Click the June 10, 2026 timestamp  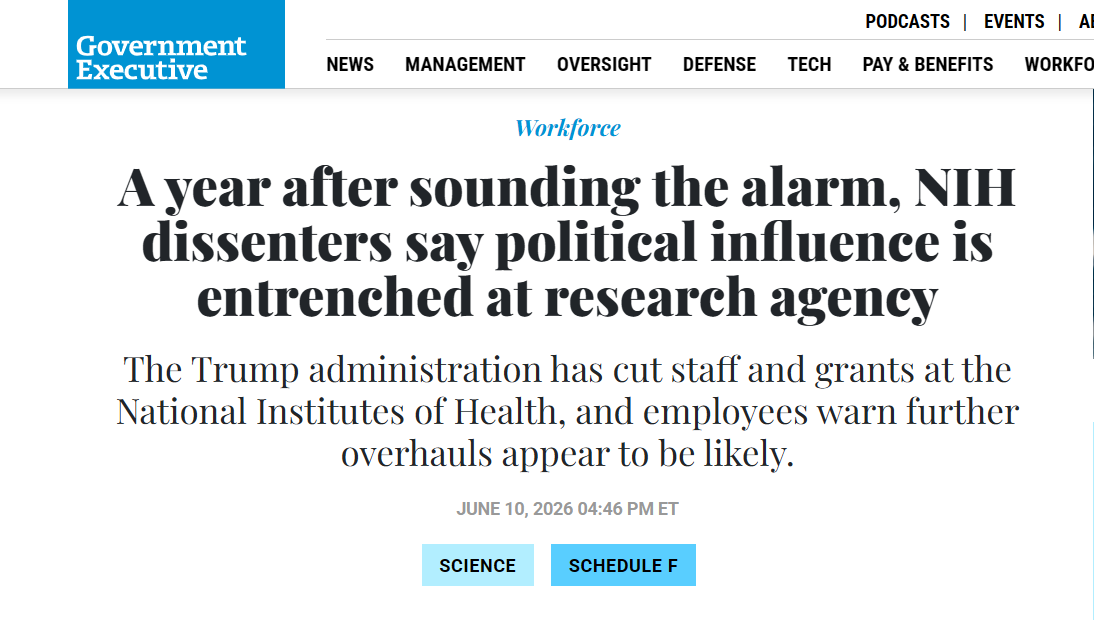coord(567,509)
